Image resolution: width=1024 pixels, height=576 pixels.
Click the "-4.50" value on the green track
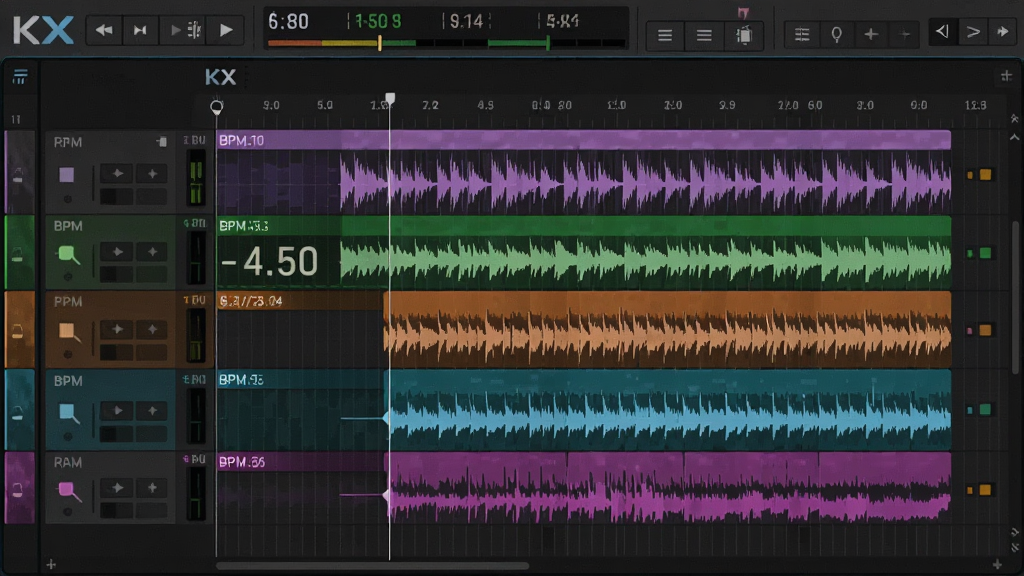269,261
